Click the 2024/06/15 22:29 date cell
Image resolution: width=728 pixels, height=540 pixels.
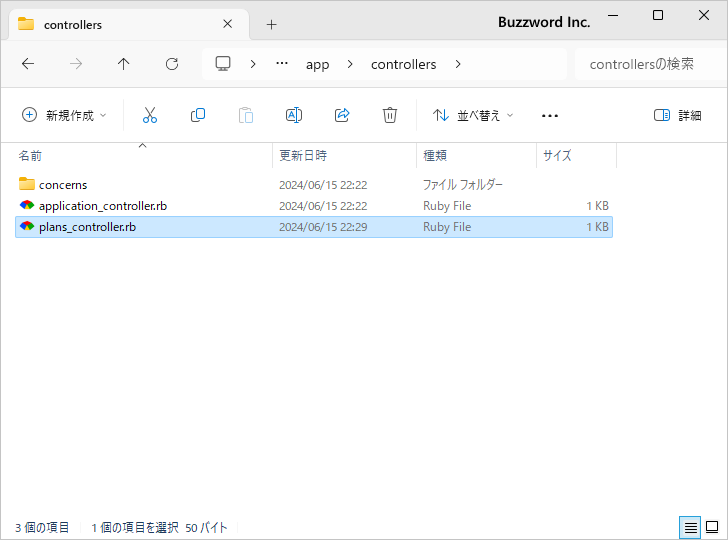323,227
